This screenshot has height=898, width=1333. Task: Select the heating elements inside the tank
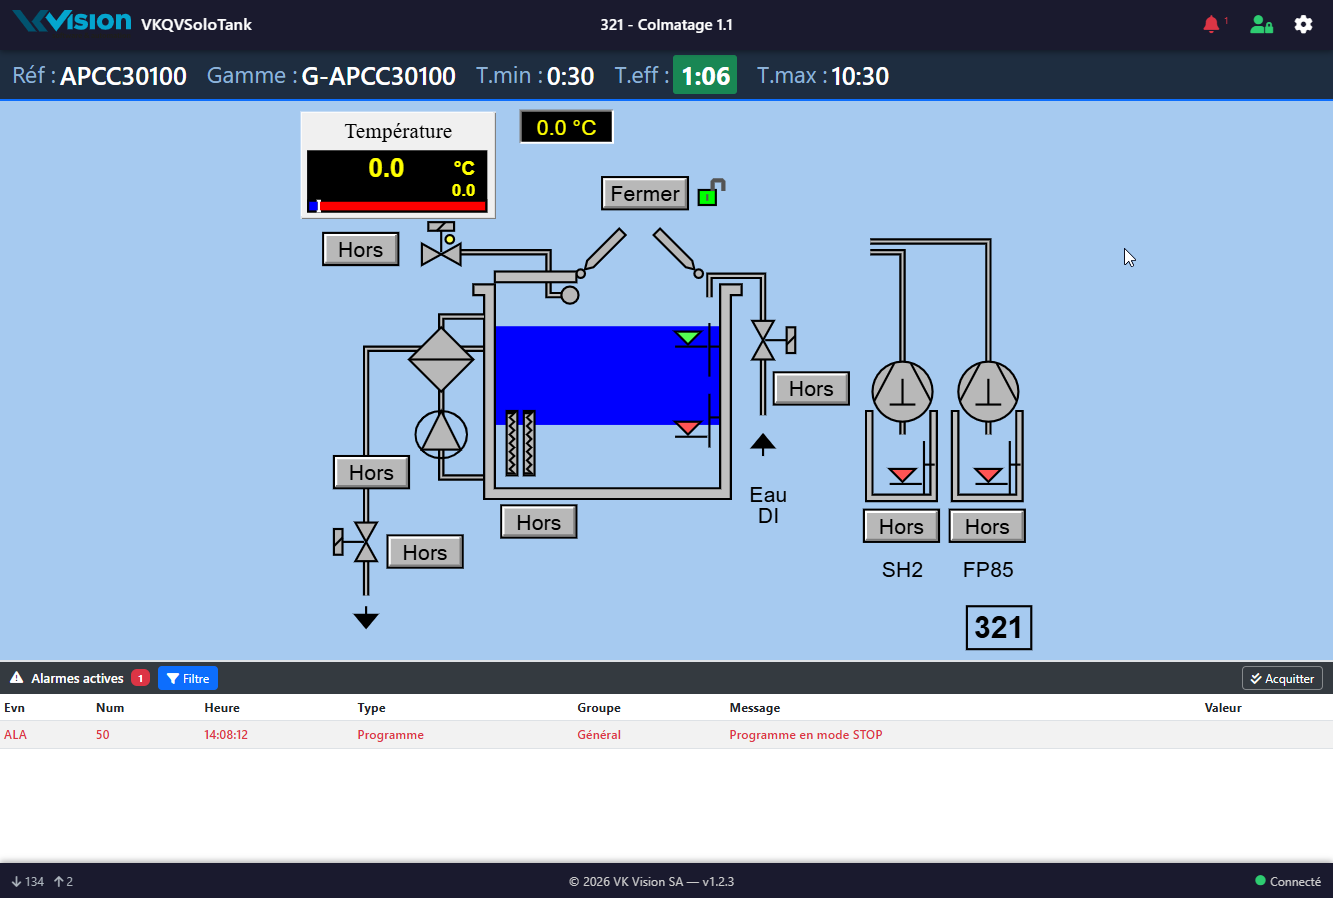[x=520, y=442]
